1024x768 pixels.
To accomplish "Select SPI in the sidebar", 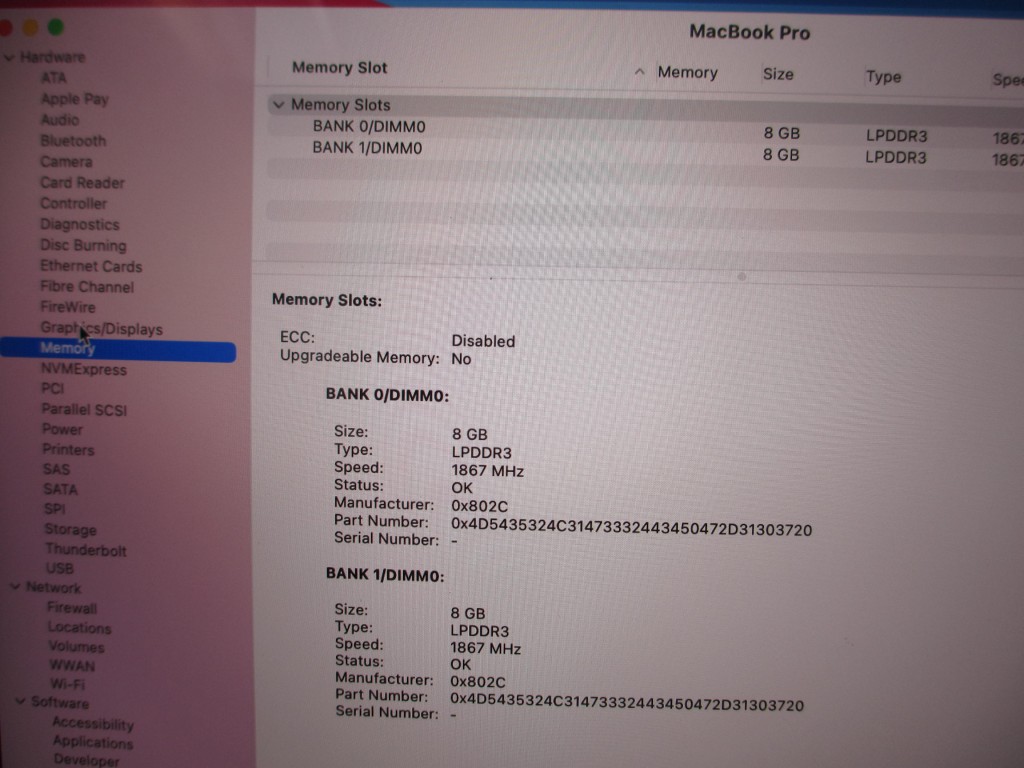I will 54,509.
